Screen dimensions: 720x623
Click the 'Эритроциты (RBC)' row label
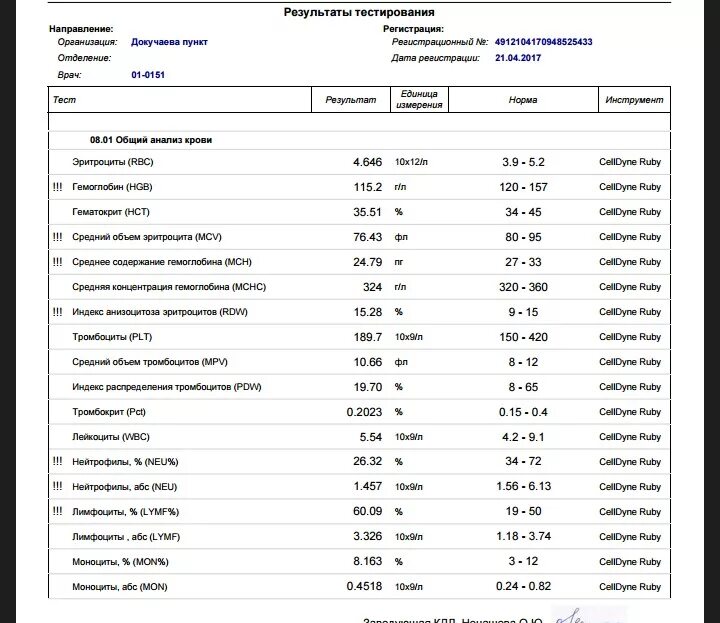tap(112, 162)
